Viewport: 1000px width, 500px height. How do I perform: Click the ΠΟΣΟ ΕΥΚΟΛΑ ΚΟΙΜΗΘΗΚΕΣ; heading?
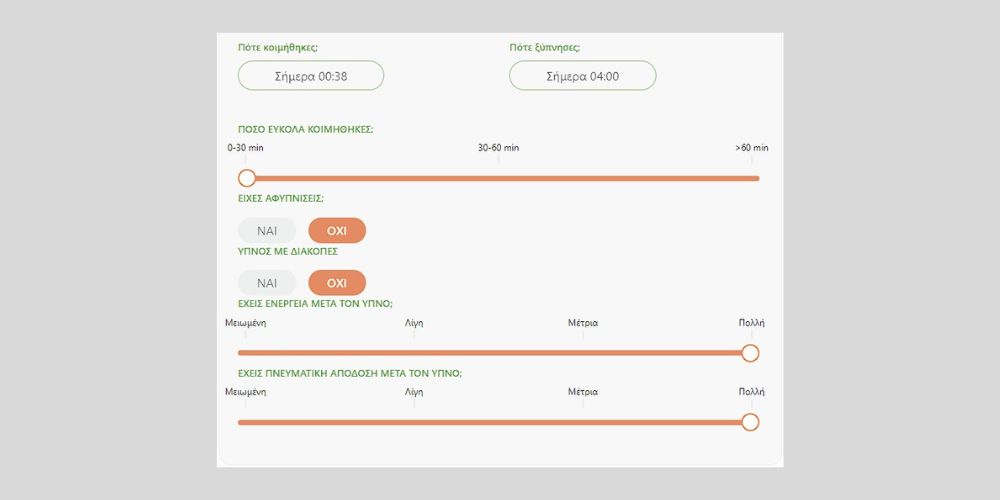305,129
